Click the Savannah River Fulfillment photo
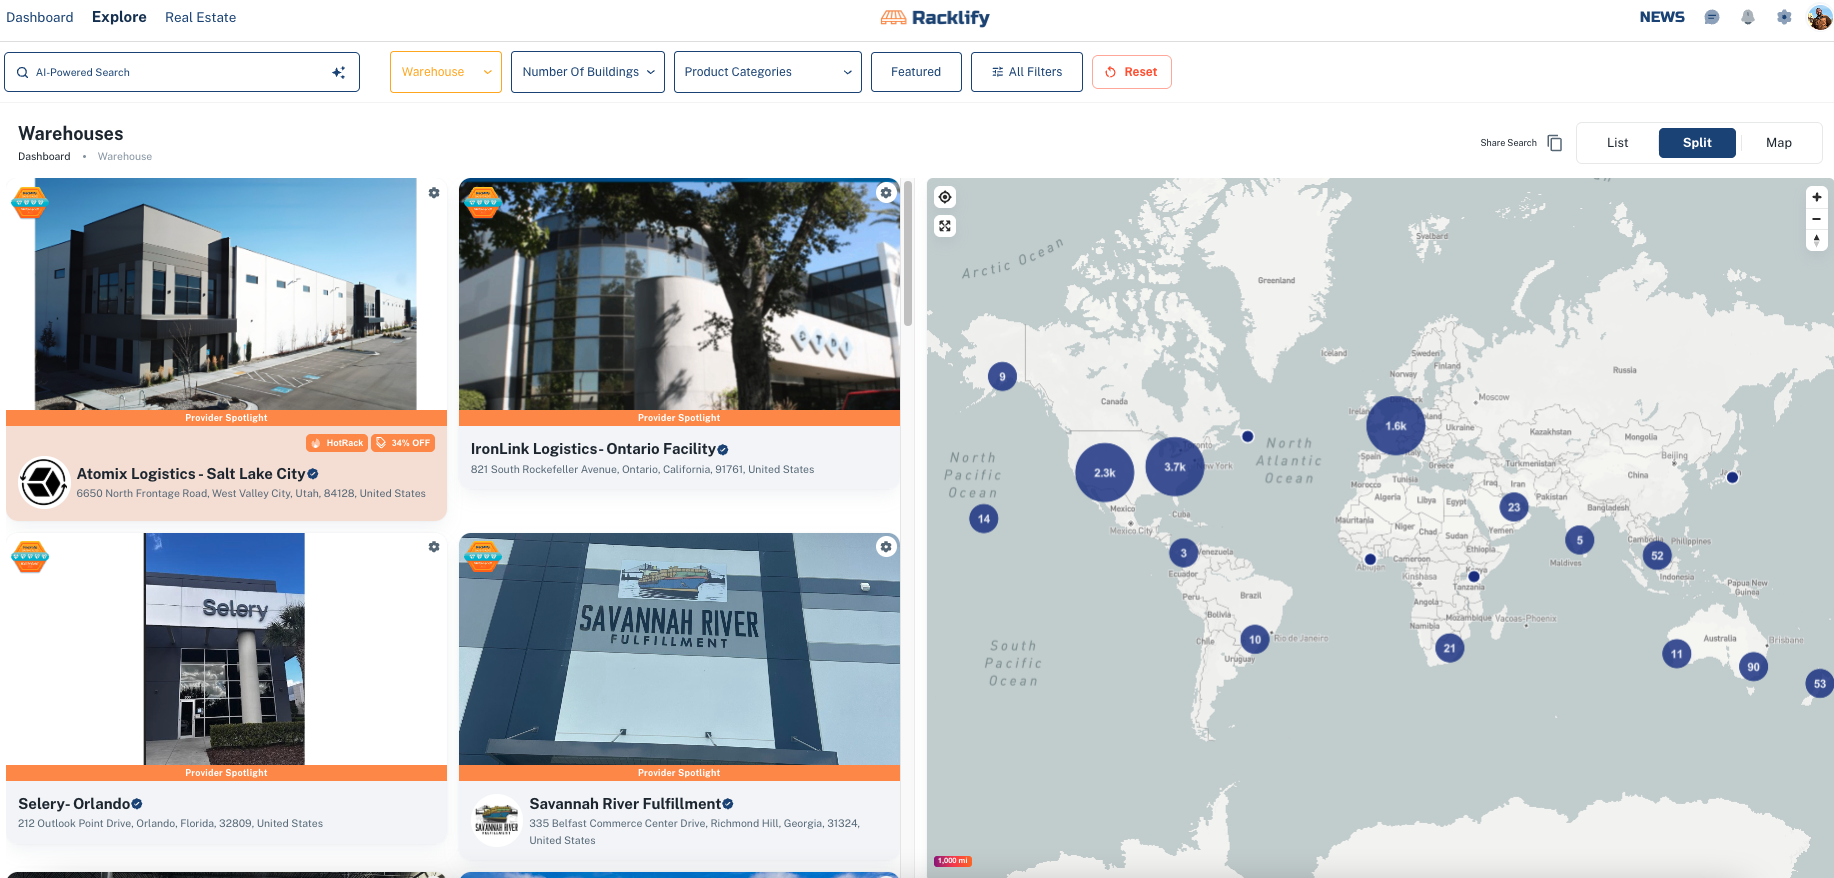 pos(679,649)
